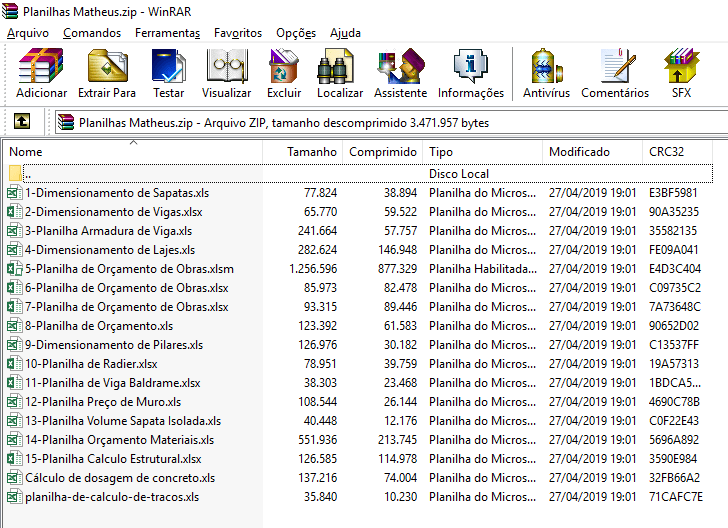The height and width of the screenshot is (528, 728).
Task: Select the parent folder '..' row
Action: click(360, 174)
